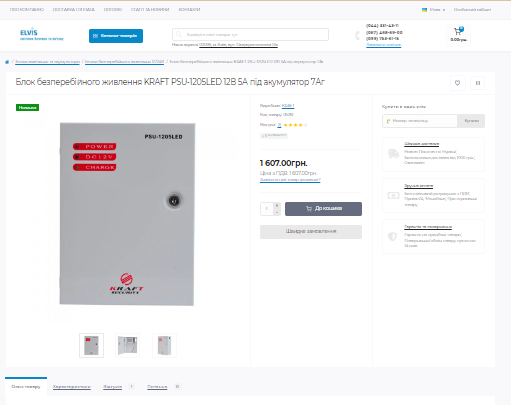Switch to the characteristics tab

(72, 387)
